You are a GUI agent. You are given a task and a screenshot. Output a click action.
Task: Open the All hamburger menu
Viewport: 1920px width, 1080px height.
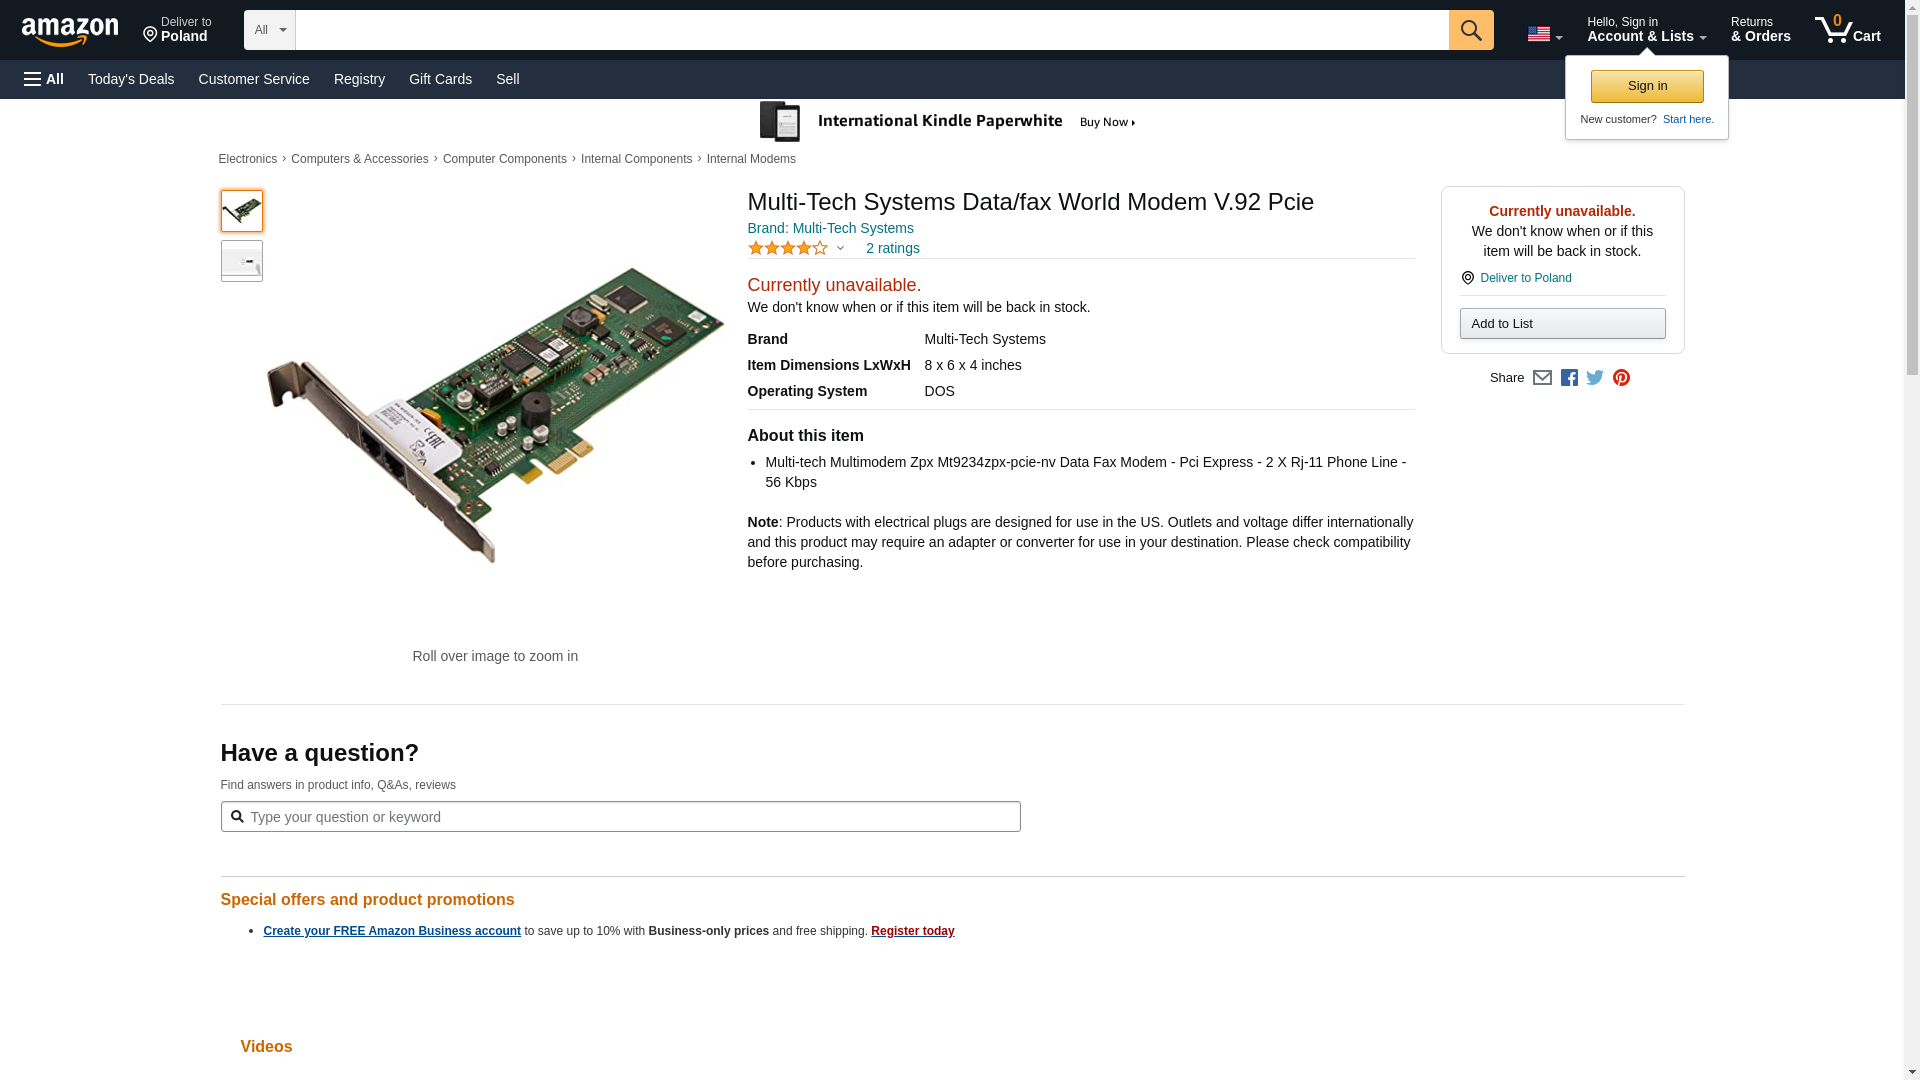click(x=44, y=79)
